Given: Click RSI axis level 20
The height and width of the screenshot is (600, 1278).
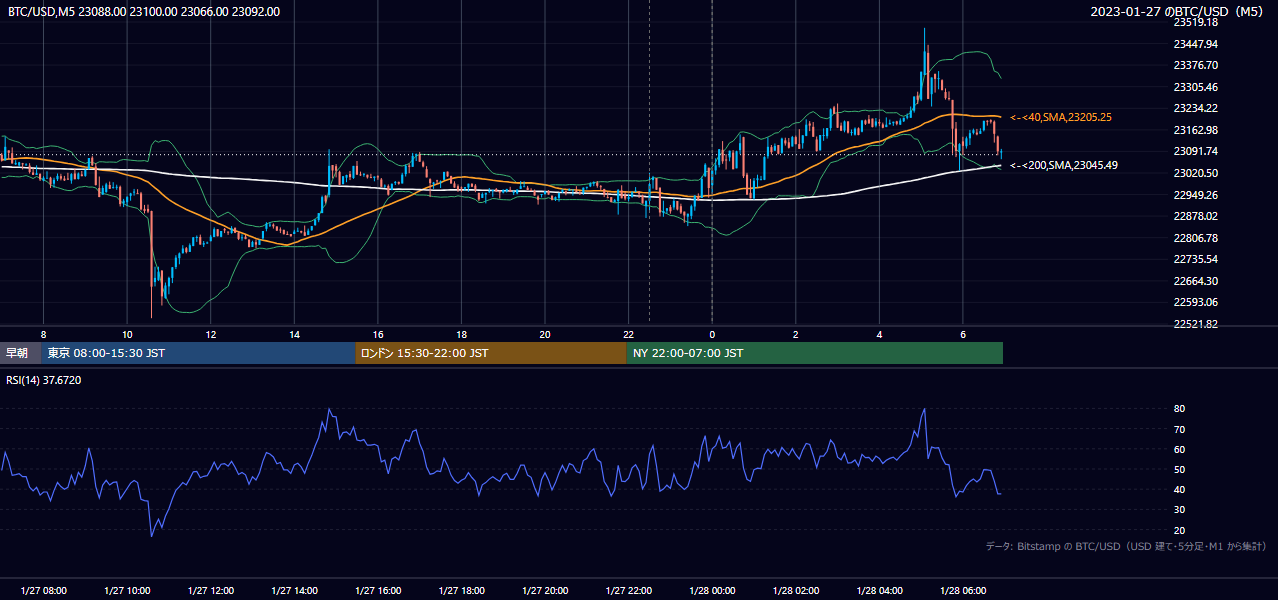Looking at the screenshot, I should coord(1179,530).
